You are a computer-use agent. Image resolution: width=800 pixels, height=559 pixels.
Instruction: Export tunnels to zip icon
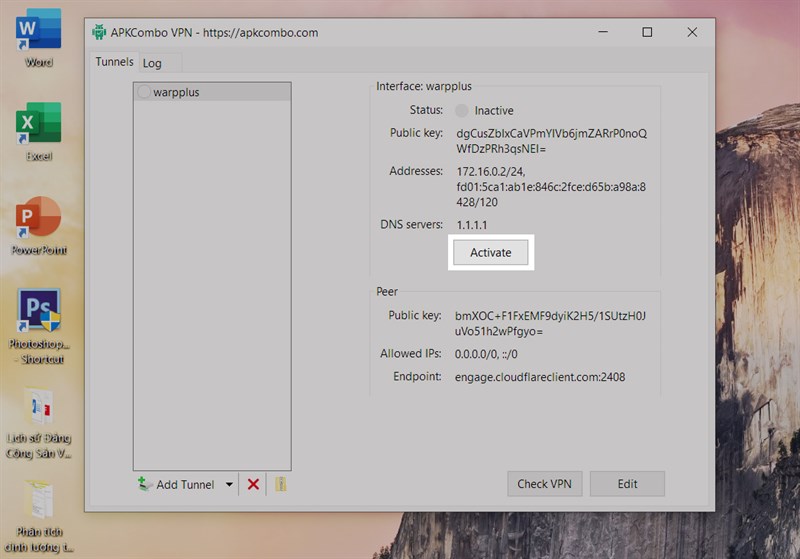point(280,484)
